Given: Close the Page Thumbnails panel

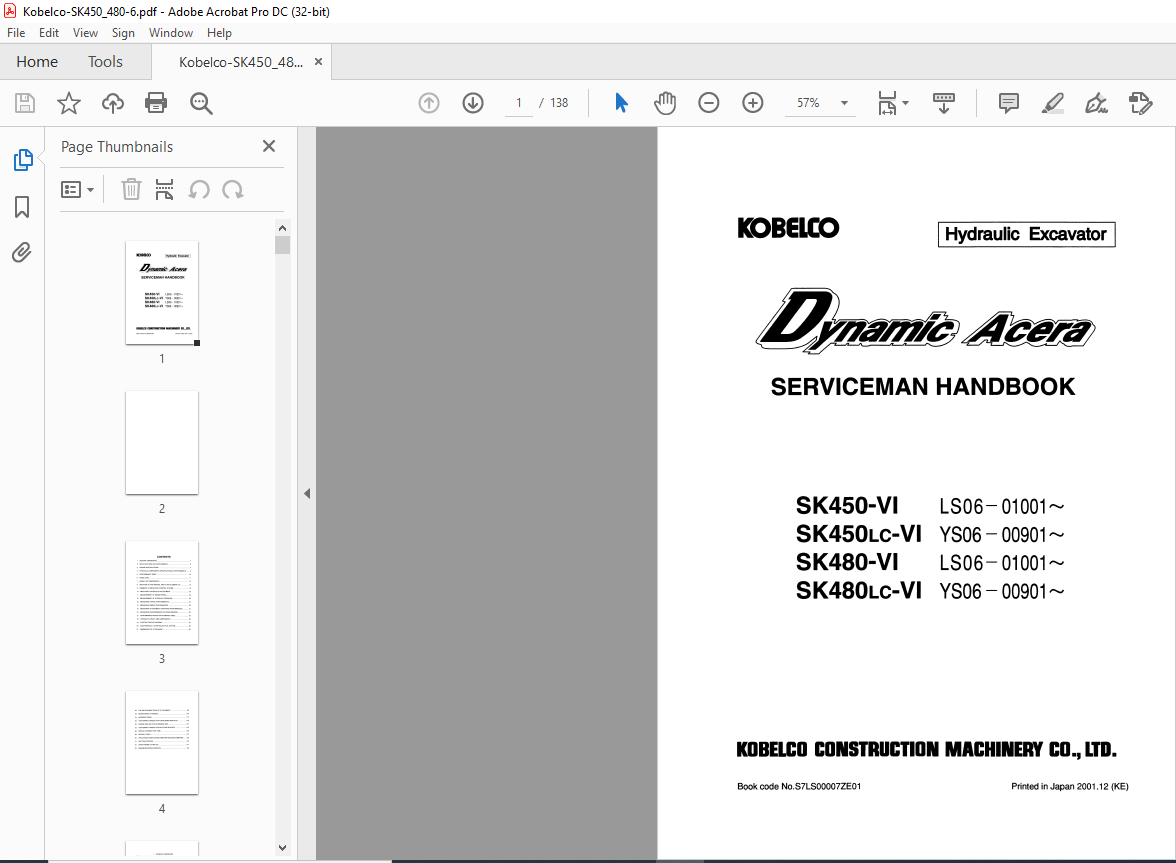Looking at the screenshot, I should pos(269,146).
